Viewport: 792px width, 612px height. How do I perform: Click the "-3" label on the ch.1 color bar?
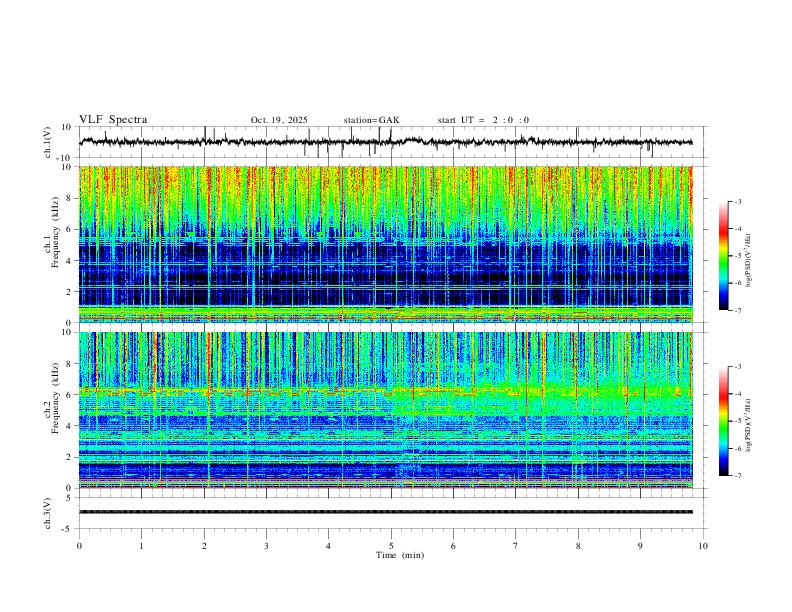(737, 201)
